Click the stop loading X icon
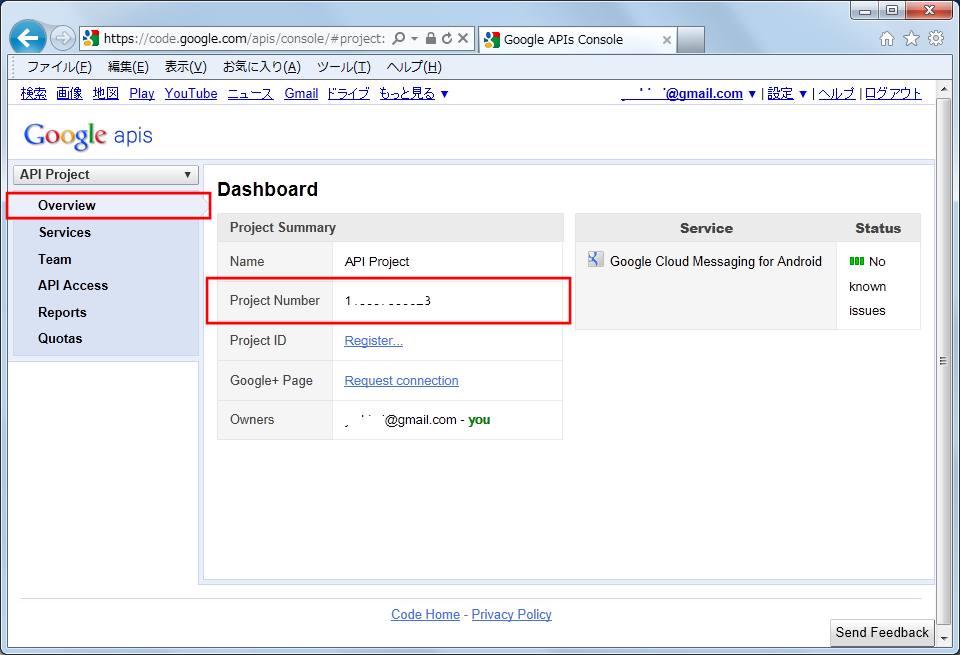Image resolution: width=960 pixels, height=655 pixels. [x=462, y=39]
